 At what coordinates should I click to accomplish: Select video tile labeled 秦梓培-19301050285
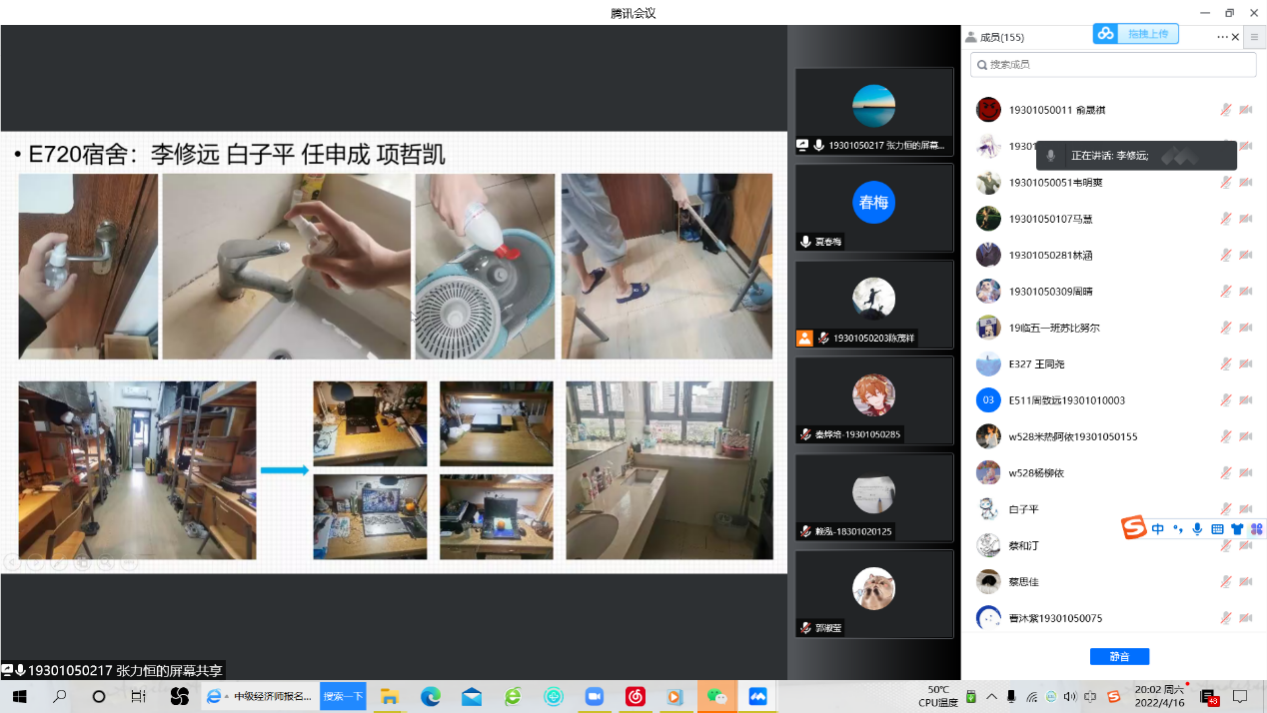click(x=874, y=400)
